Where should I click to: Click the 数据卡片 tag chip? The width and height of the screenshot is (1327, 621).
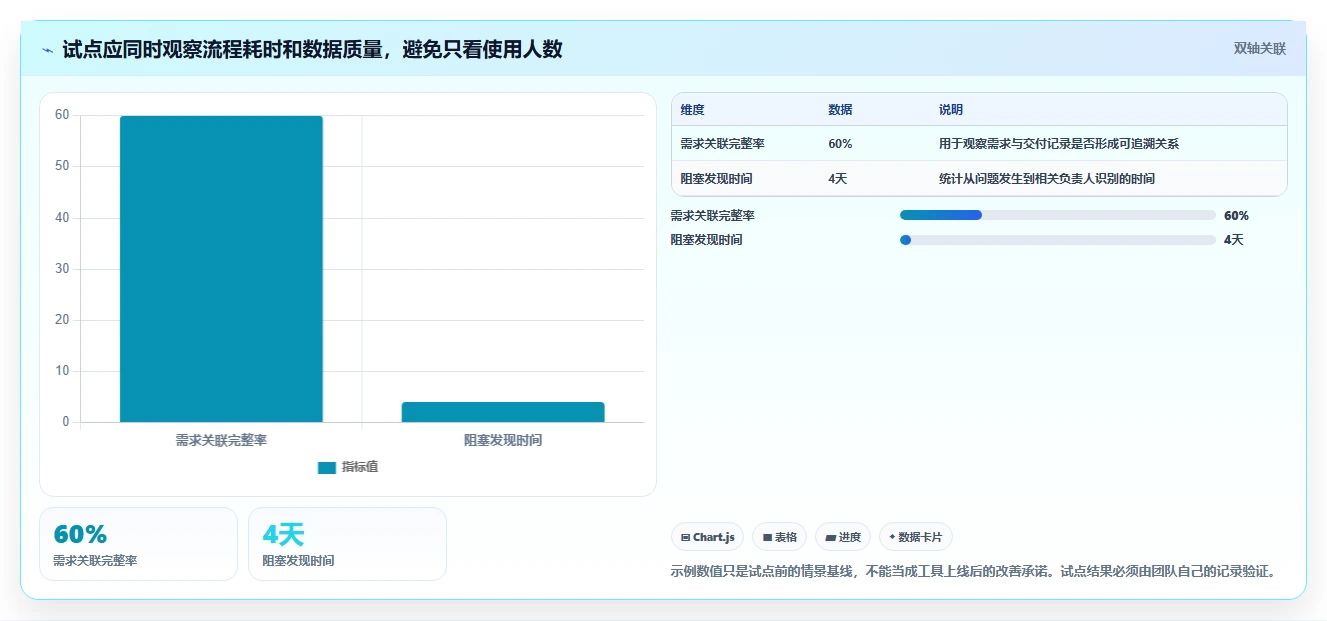pyautogui.click(x=916, y=537)
